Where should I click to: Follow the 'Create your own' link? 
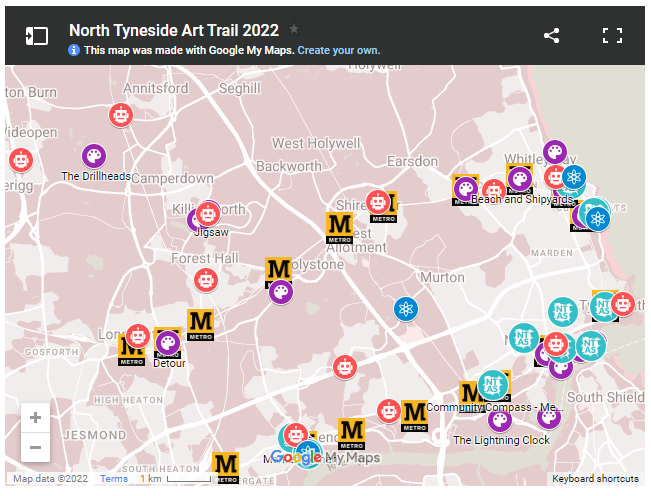(338, 50)
